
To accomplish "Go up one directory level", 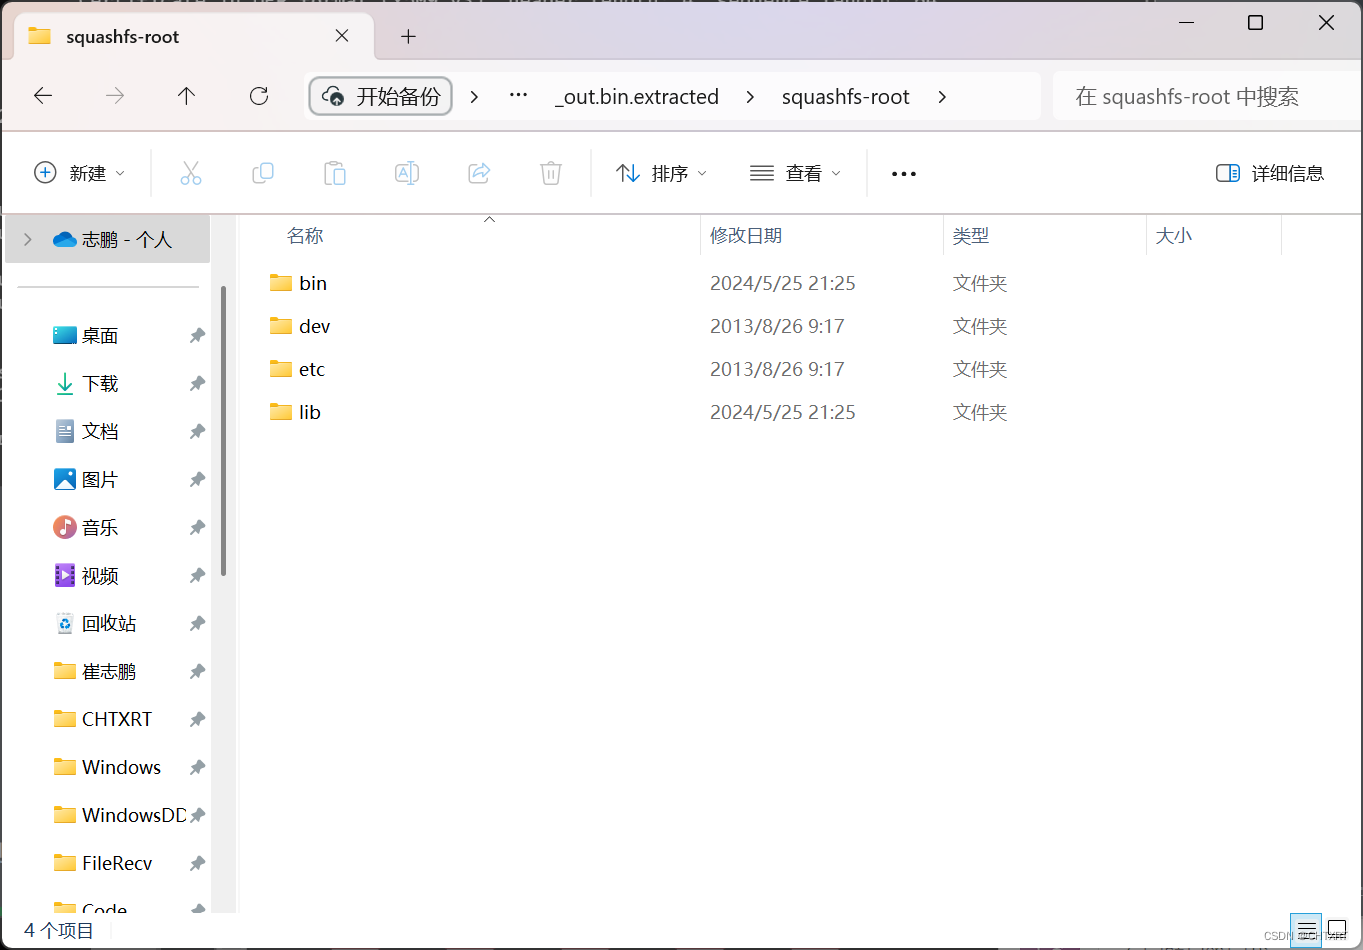I will pos(186,96).
